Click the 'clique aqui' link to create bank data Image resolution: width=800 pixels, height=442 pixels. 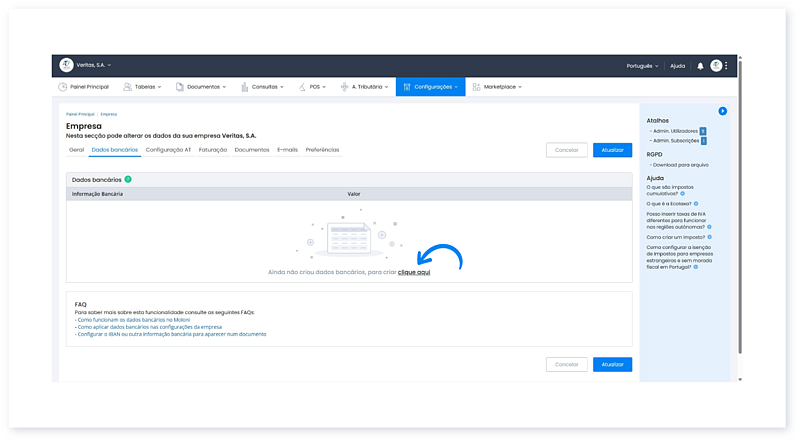414,273
